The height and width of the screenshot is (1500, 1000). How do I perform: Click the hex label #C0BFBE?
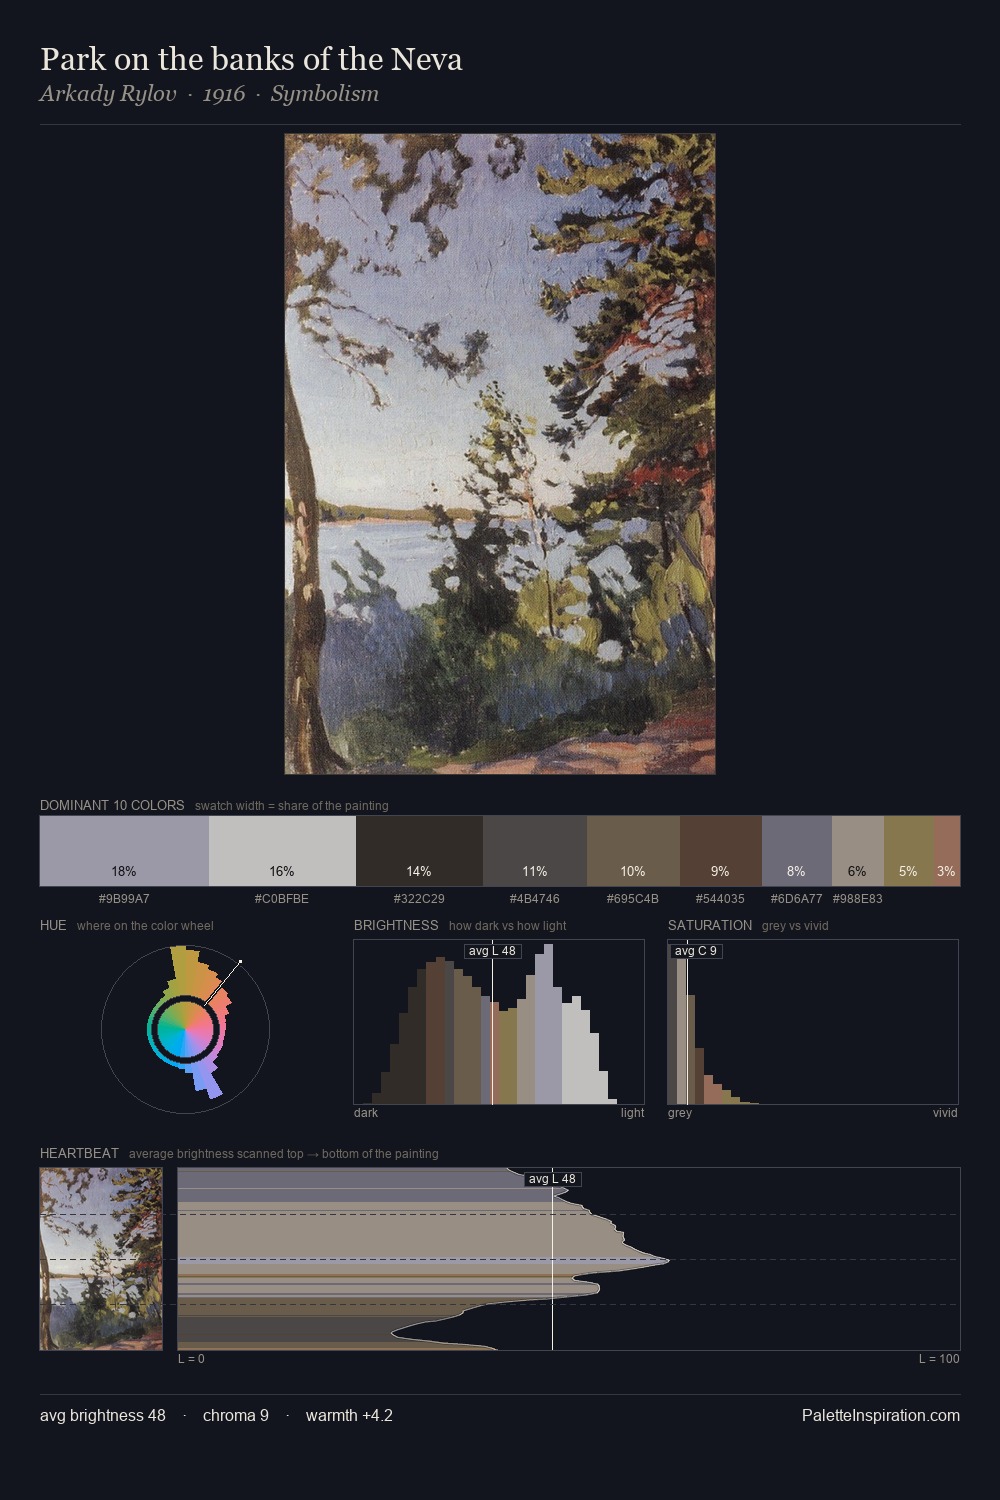[282, 899]
